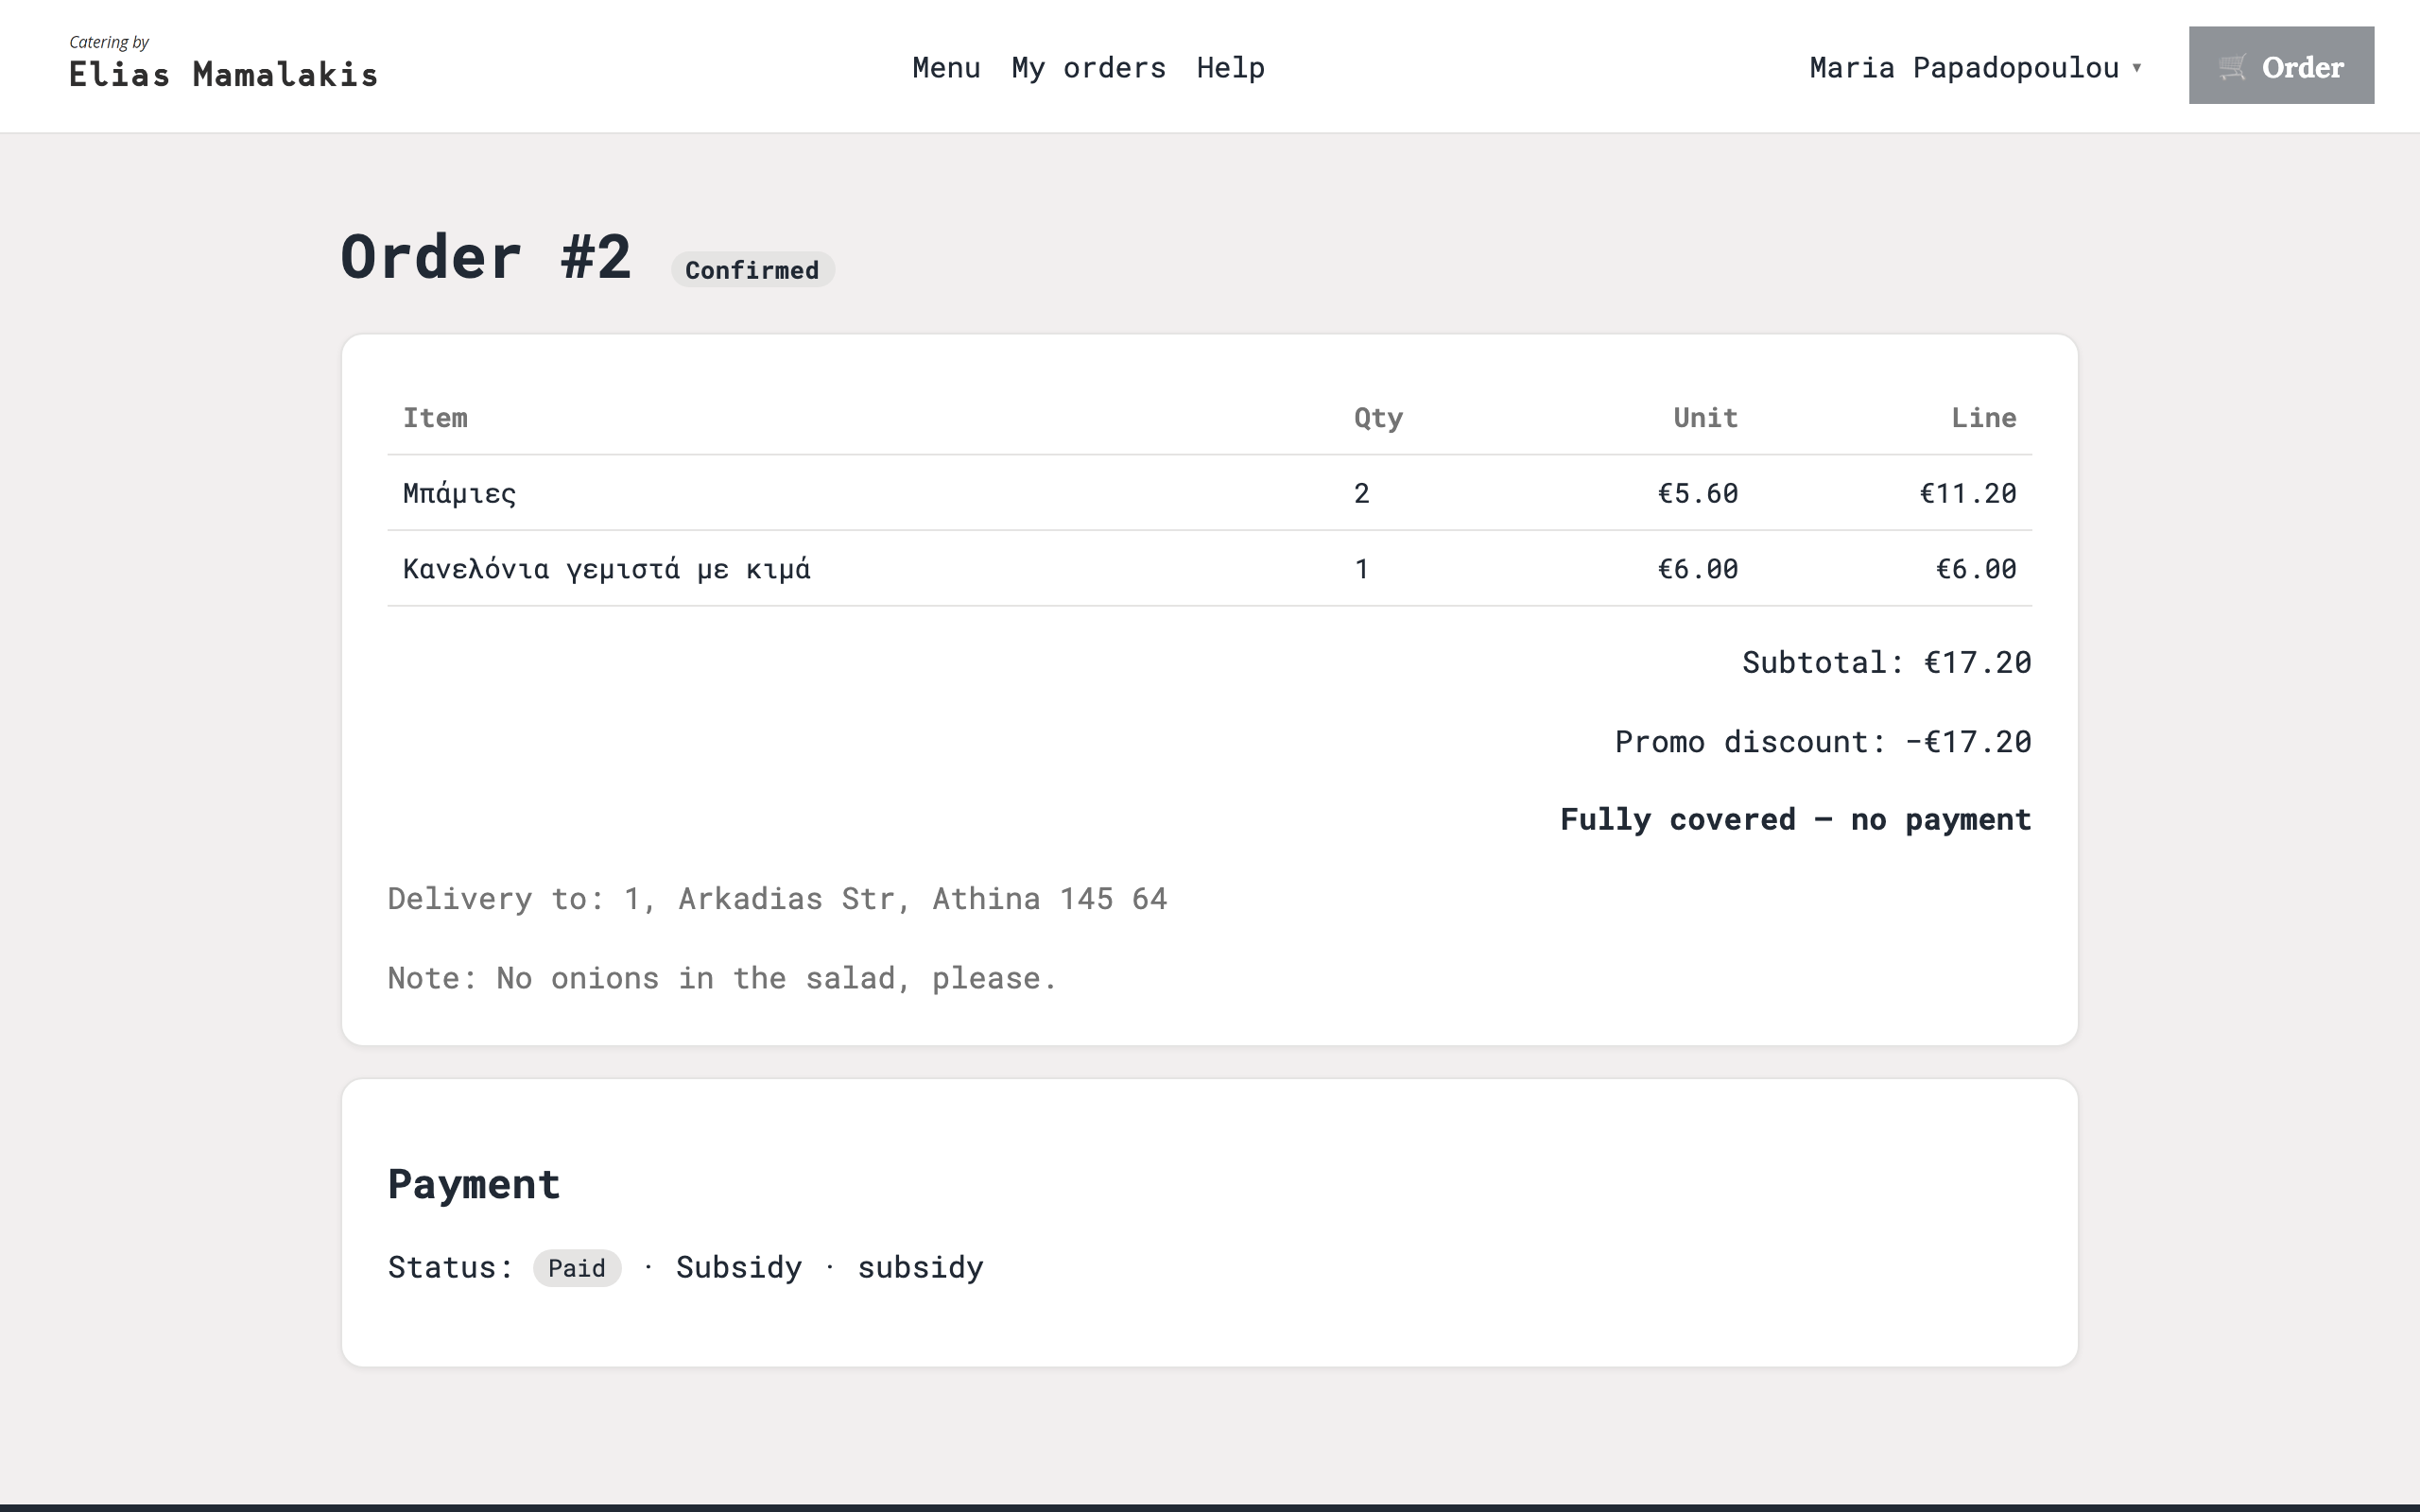The width and height of the screenshot is (2420, 1512).
Task: Select the Unit column header
Action: [x=1705, y=418]
